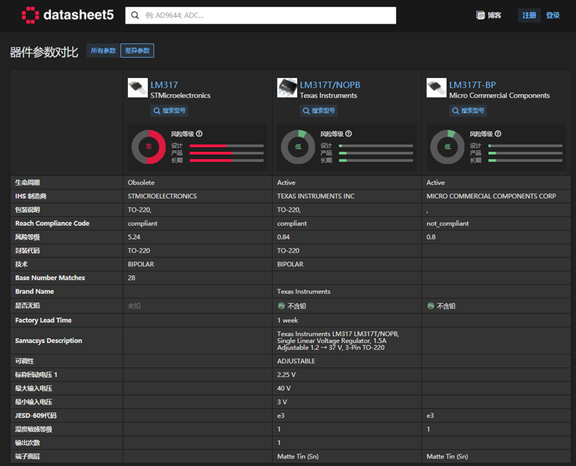The width and height of the screenshot is (576, 466).
Task: Select 'Matte Tin (Sn)' in LM317T-BP column
Action: (447, 456)
